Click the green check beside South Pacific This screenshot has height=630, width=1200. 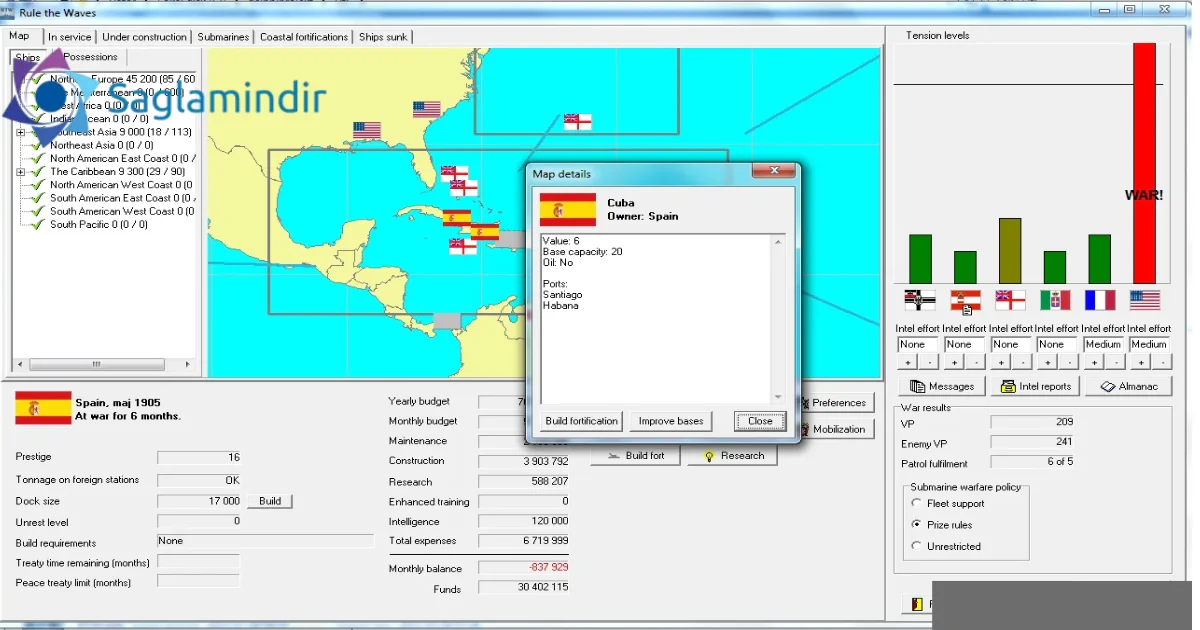(38, 224)
